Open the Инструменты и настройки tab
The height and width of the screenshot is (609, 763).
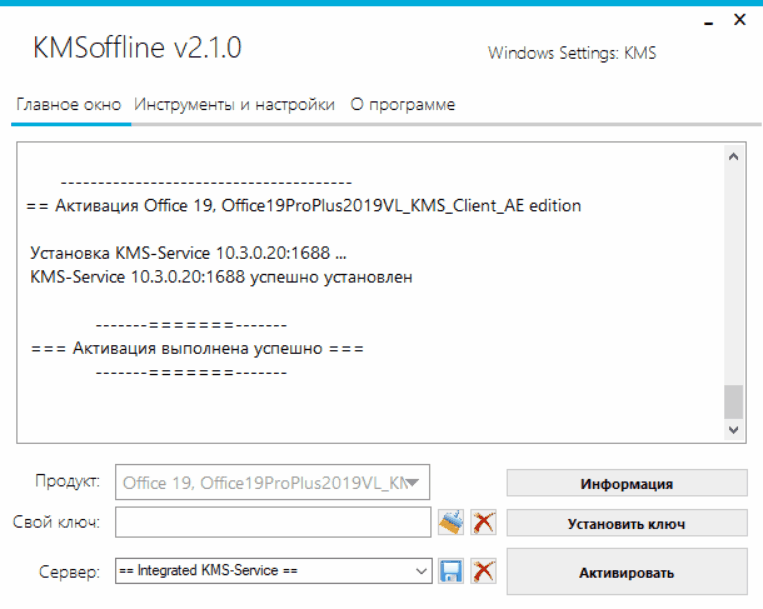pyautogui.click(x=235, y=104)
